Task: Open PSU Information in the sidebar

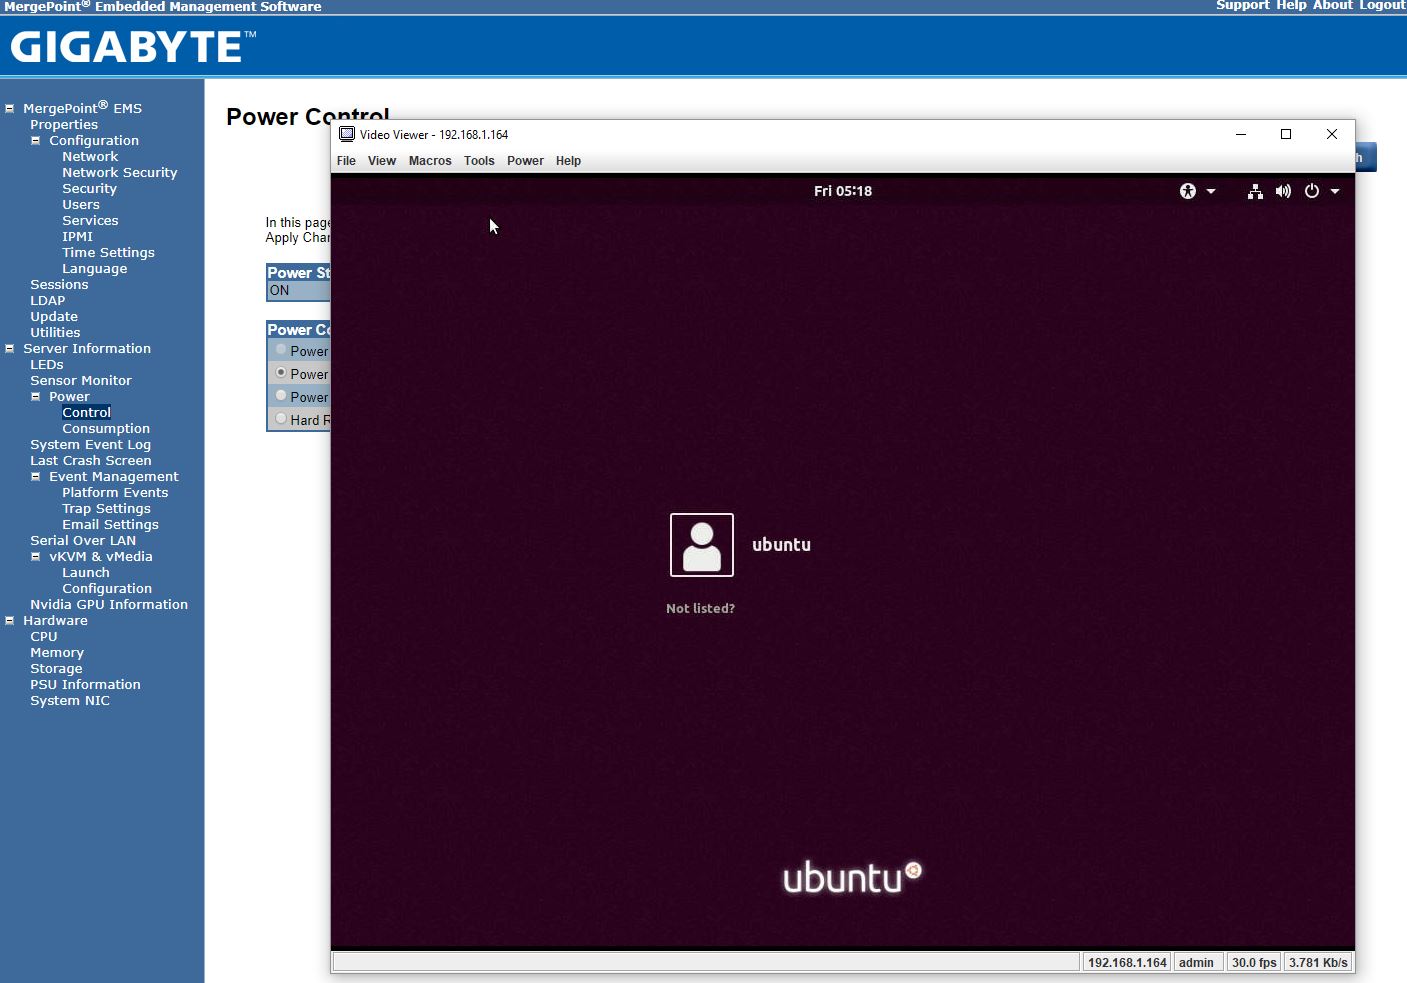Action: point(85,685)
